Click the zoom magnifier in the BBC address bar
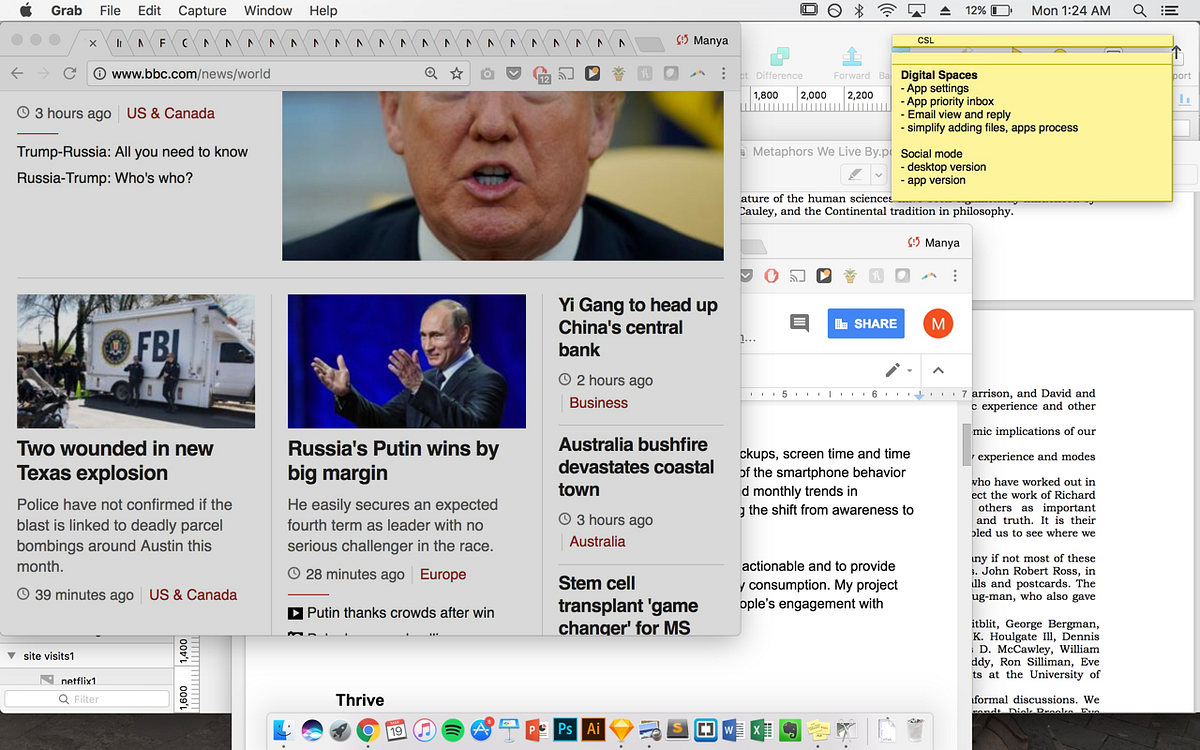Screen dimensions: 1200x750 (431, 74)
